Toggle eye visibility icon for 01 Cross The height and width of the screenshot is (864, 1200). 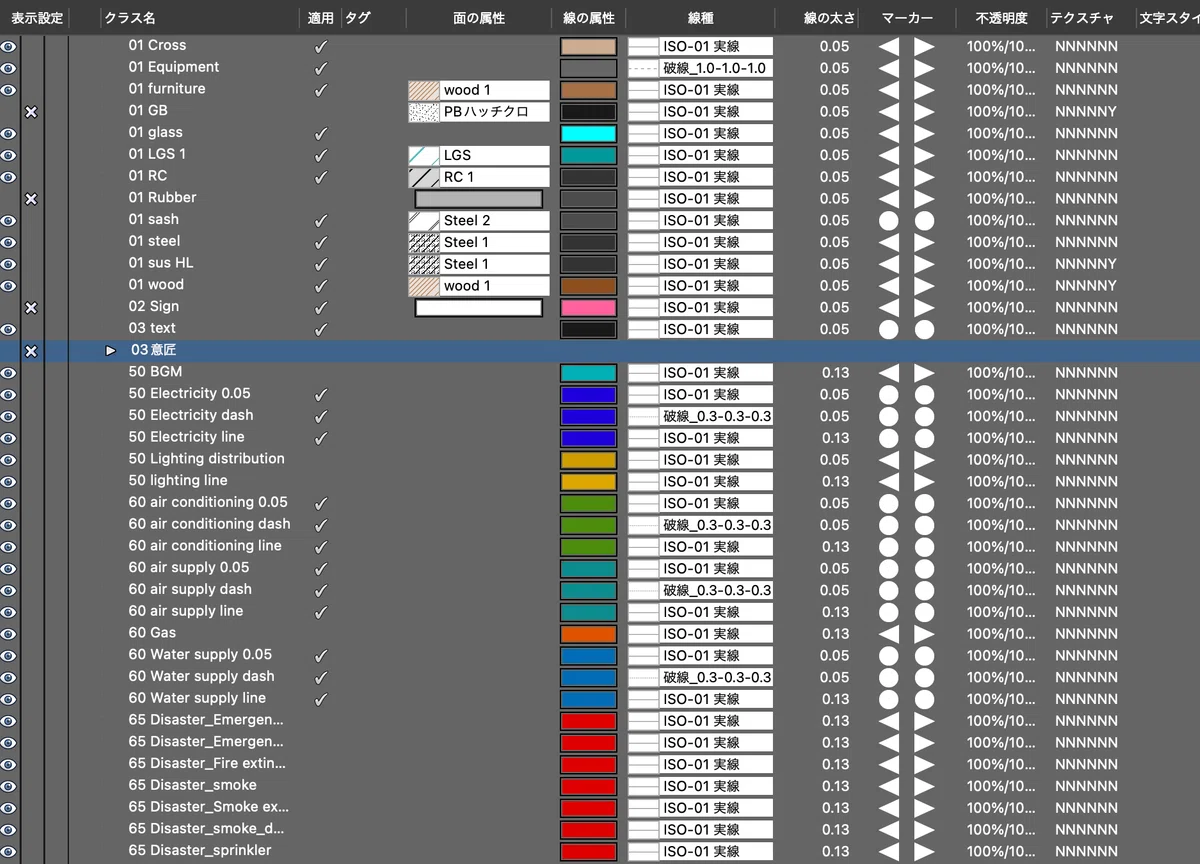8,46
